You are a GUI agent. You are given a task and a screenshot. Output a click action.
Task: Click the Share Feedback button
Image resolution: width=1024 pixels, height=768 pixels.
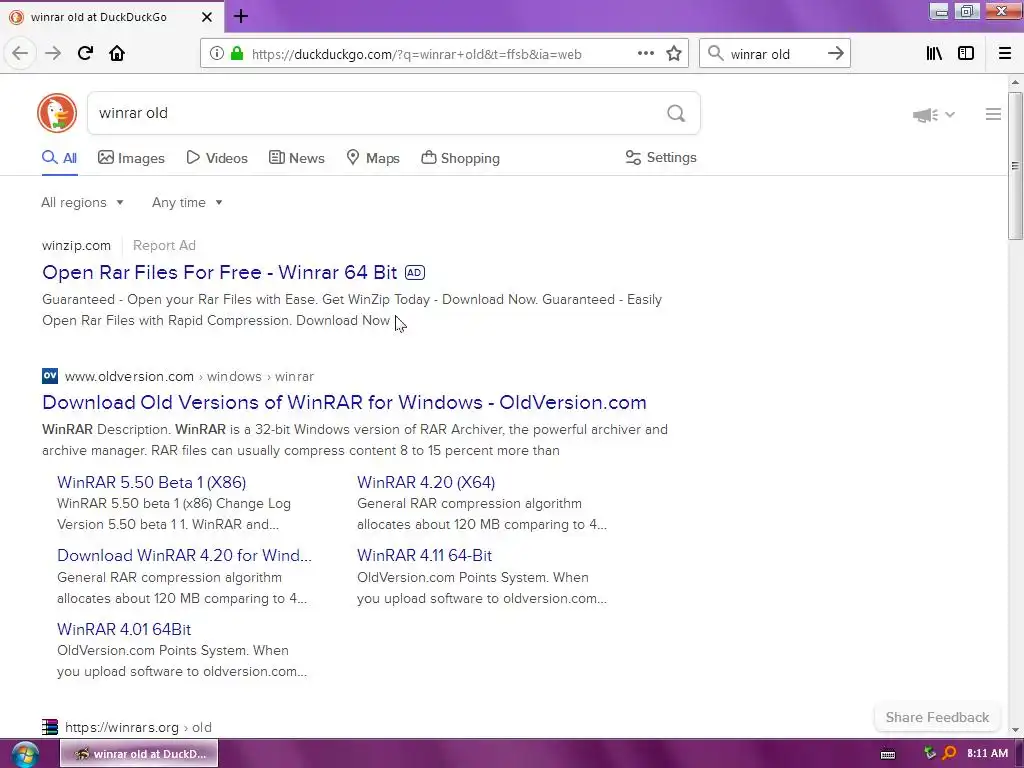937,717
